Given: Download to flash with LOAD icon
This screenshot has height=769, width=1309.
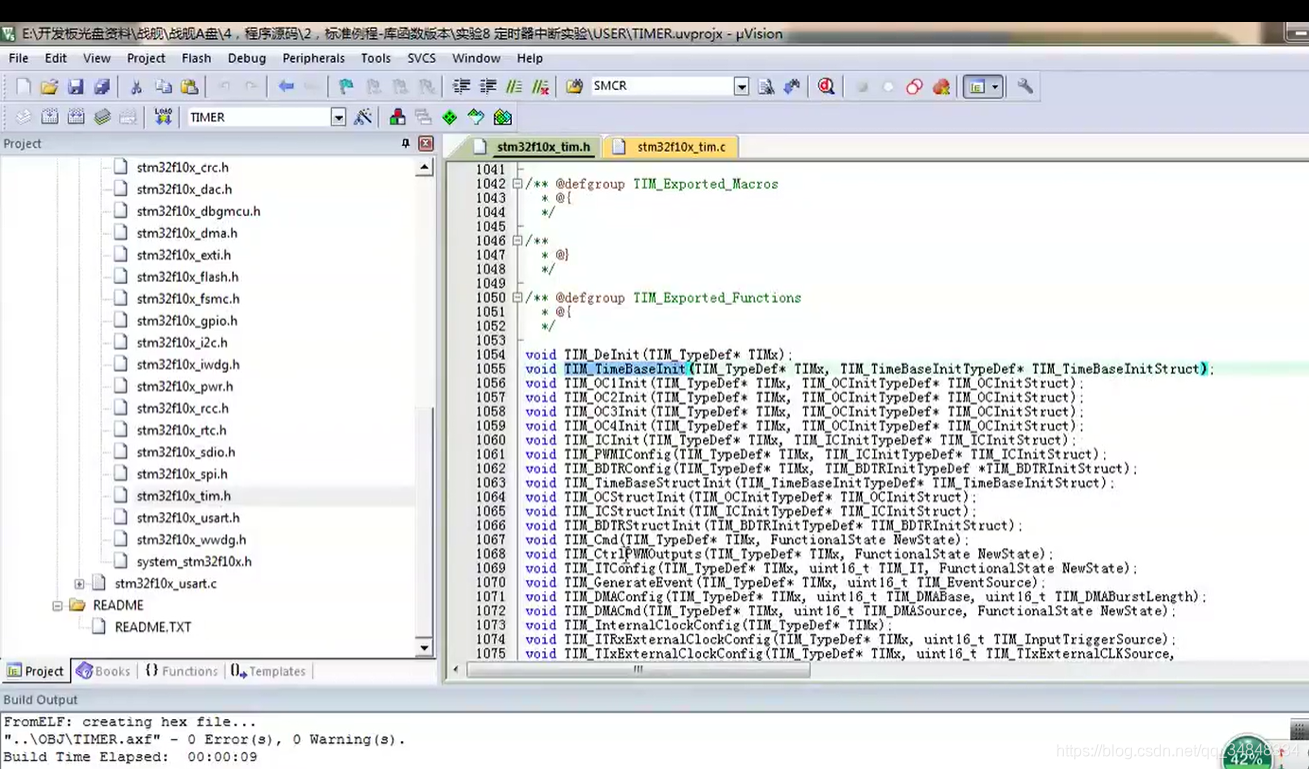Looking at the screenshot, I should tap(163, 117).
